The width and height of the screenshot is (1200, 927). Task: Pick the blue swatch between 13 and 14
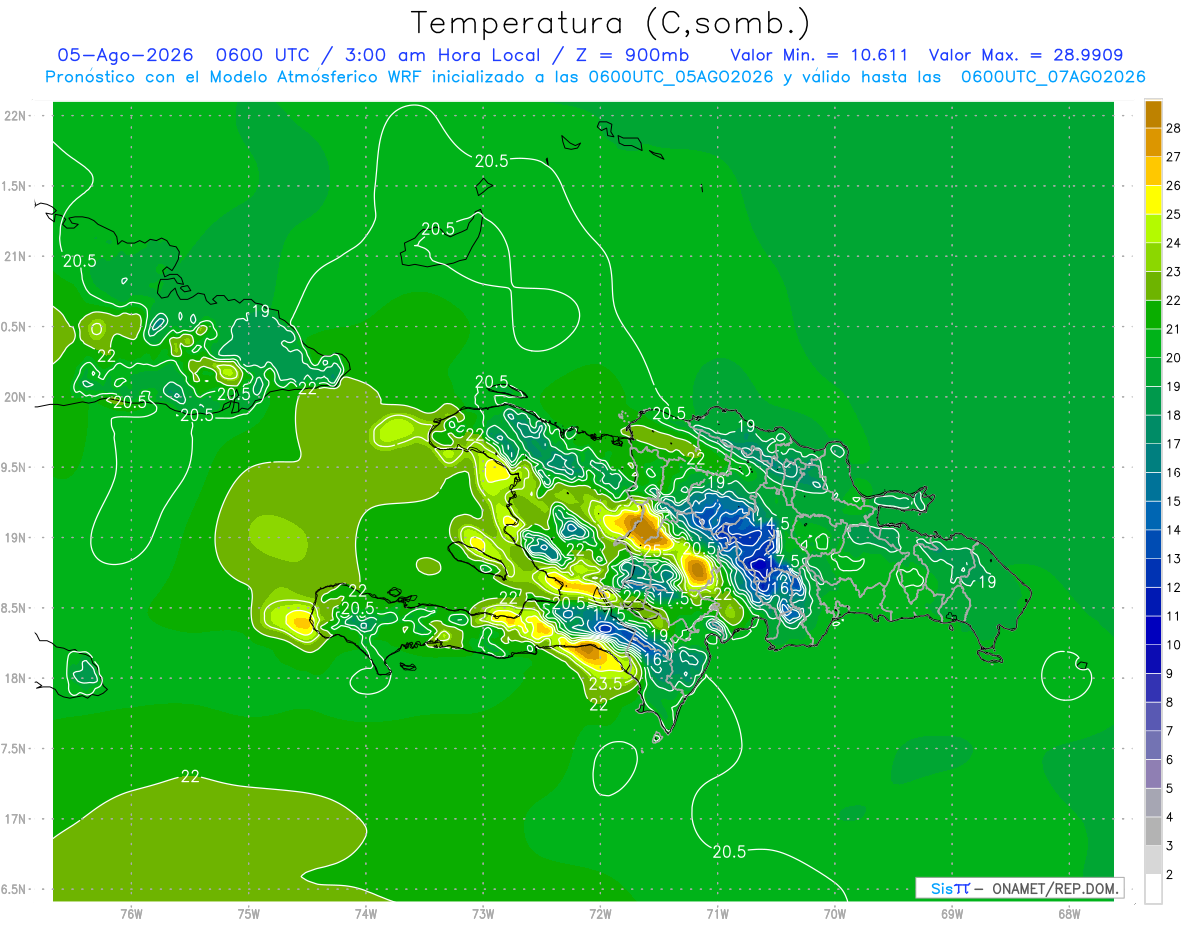tap(1153, 544)
